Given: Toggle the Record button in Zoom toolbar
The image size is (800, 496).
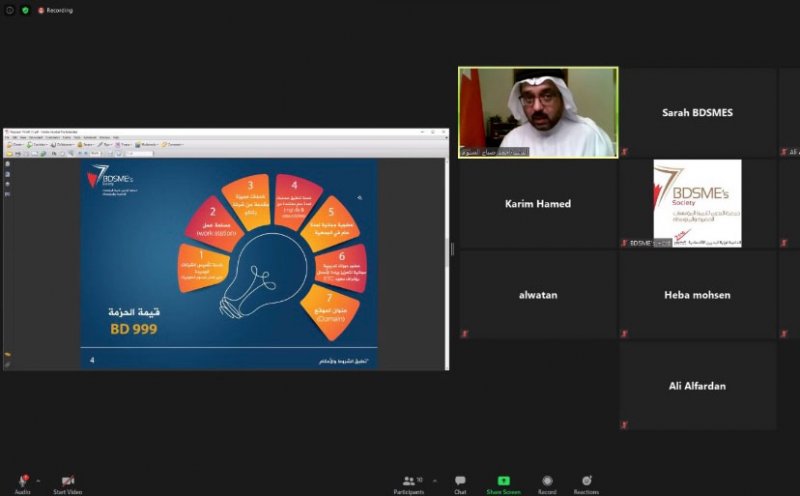Looking at the screenshot, I should pos(547,484).
